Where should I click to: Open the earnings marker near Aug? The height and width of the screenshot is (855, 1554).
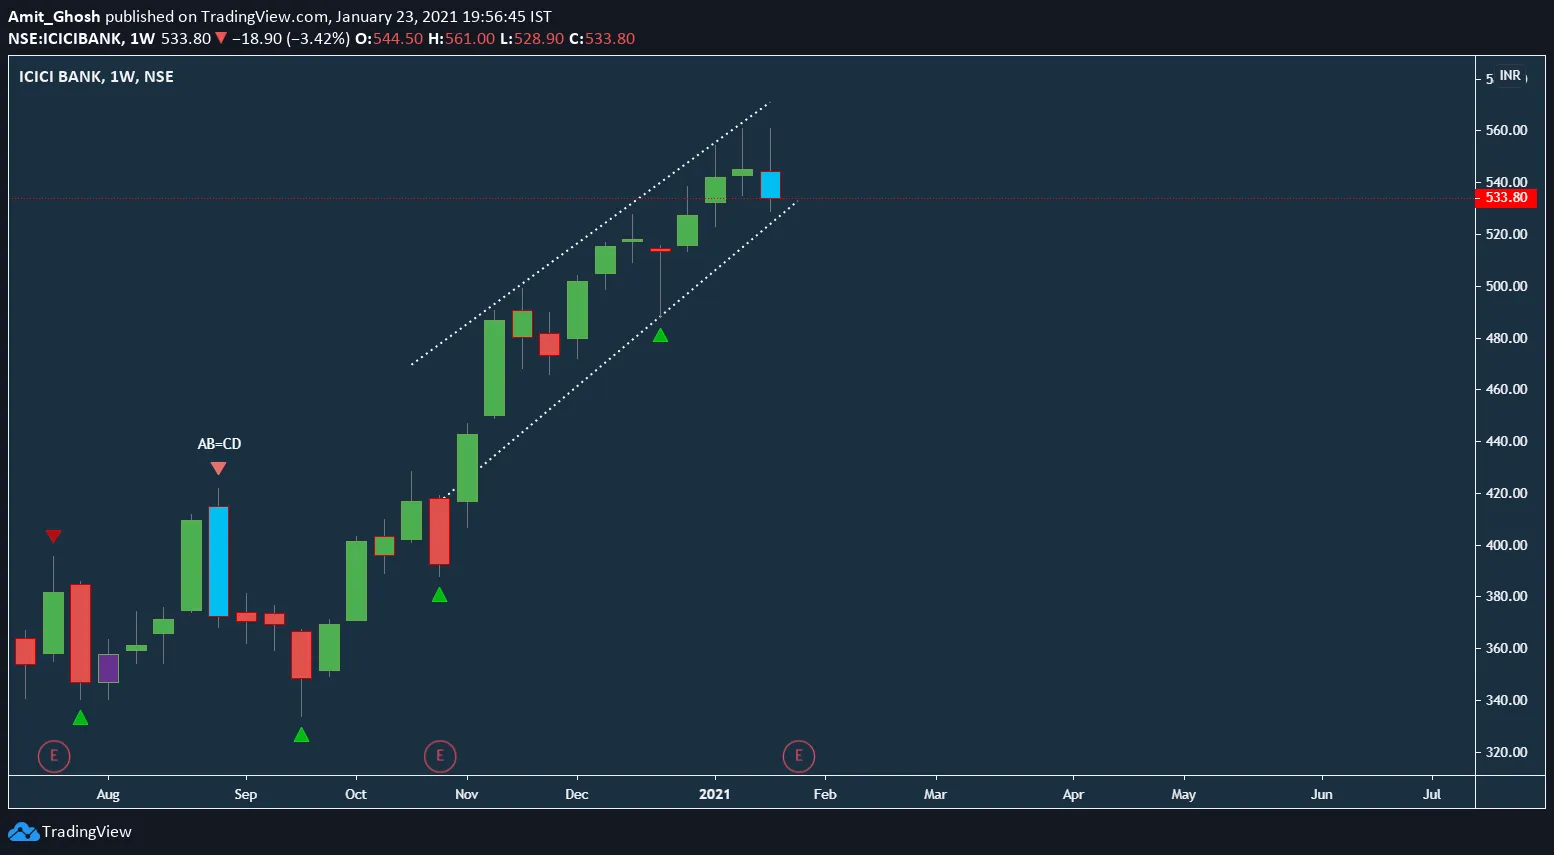[x=54, y=756]
